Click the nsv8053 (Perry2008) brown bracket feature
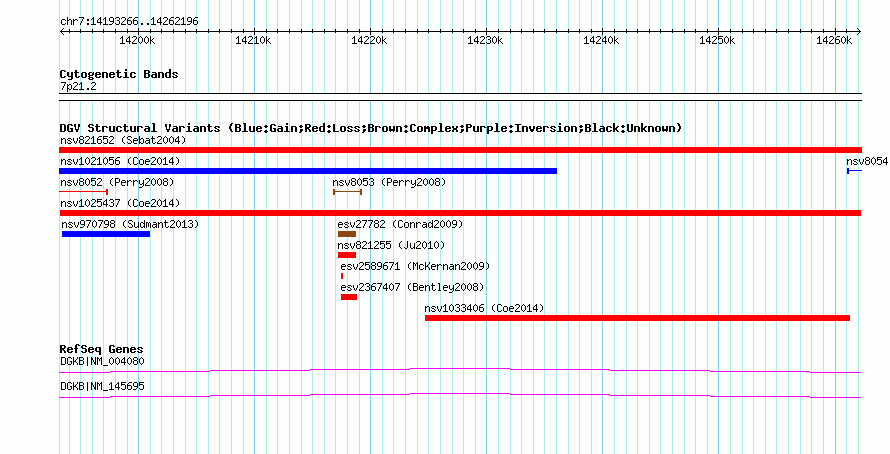 point(347,192)
